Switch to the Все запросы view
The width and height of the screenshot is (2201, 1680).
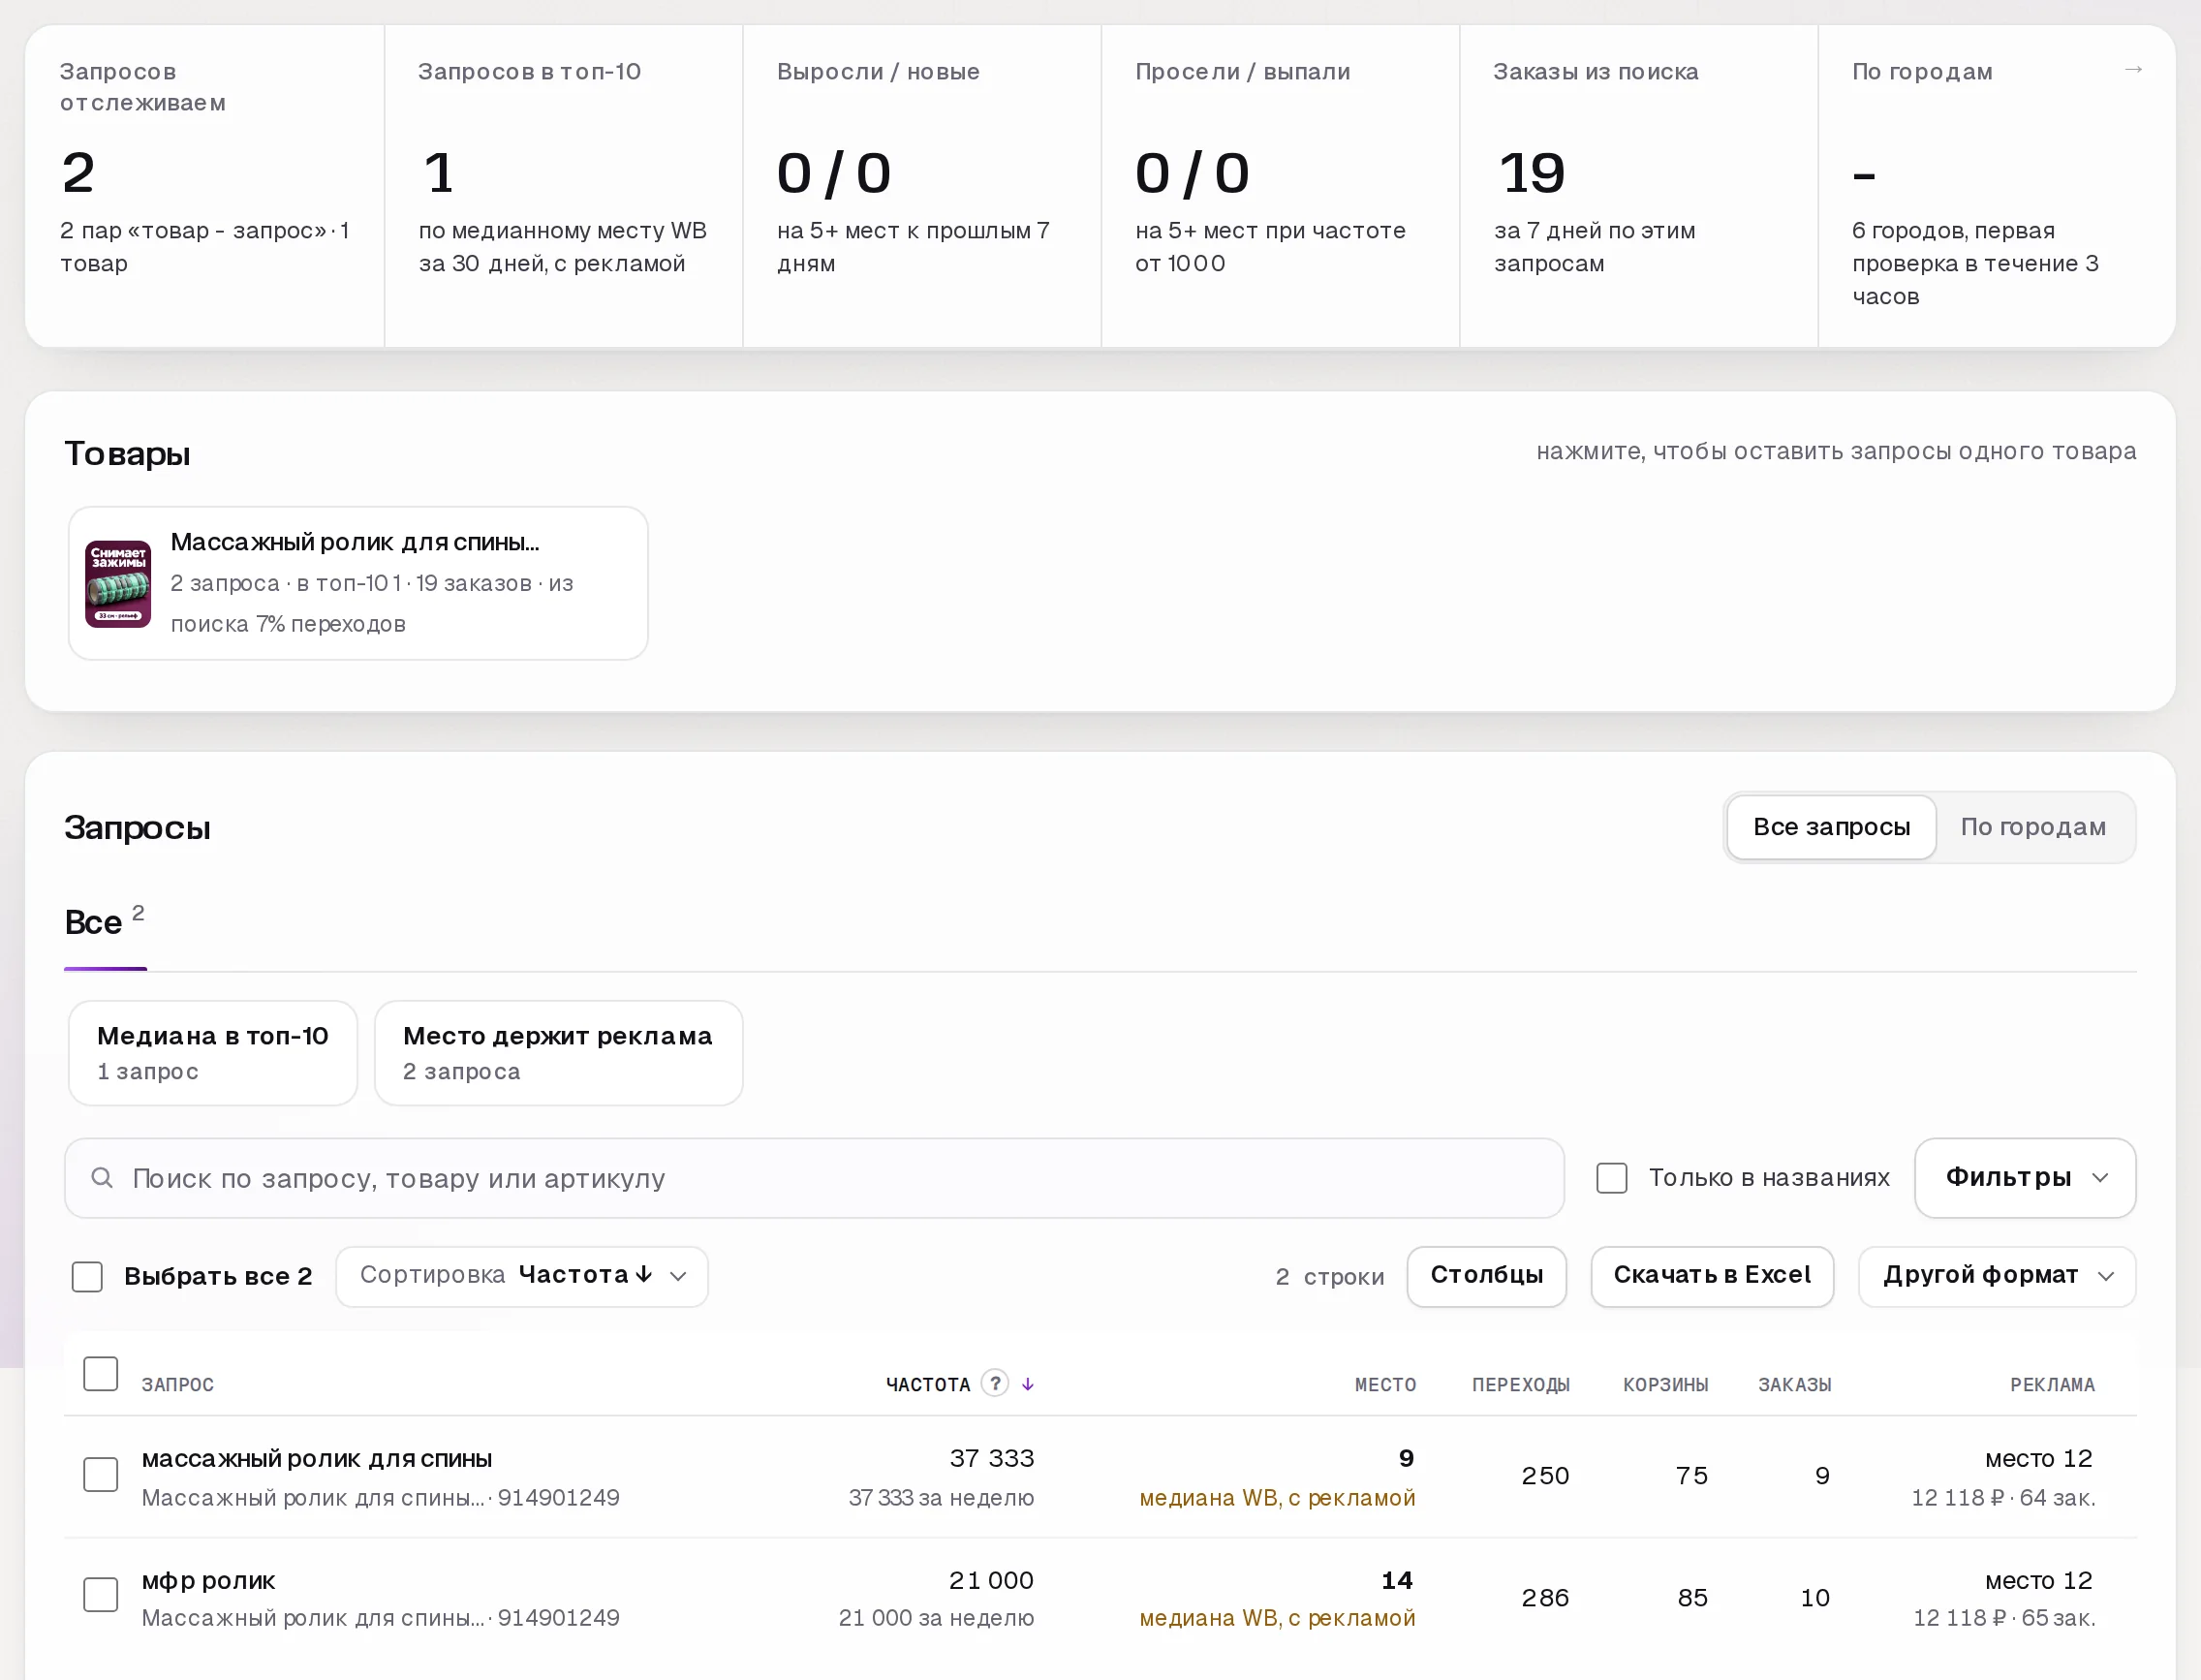pyautogui.click(x=1831, y=827)
